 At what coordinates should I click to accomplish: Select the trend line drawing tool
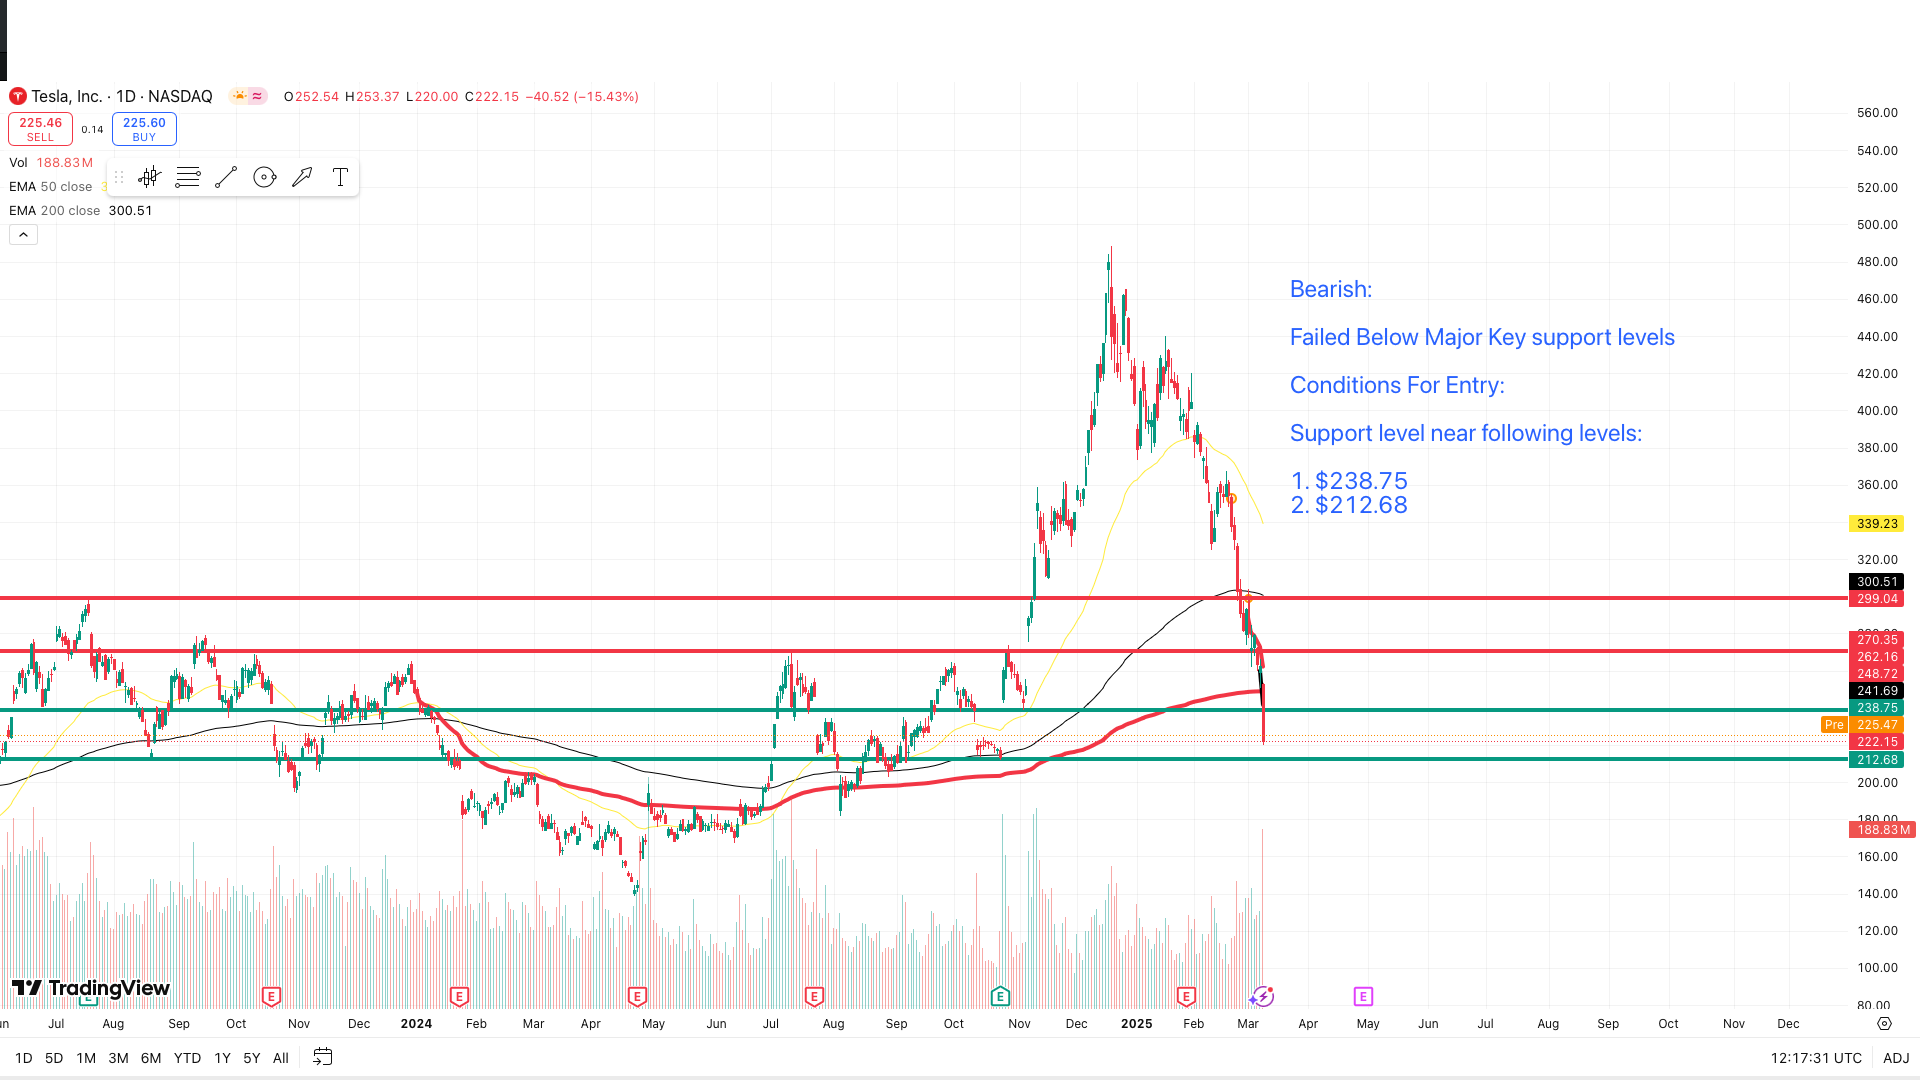tap(226, 177)
